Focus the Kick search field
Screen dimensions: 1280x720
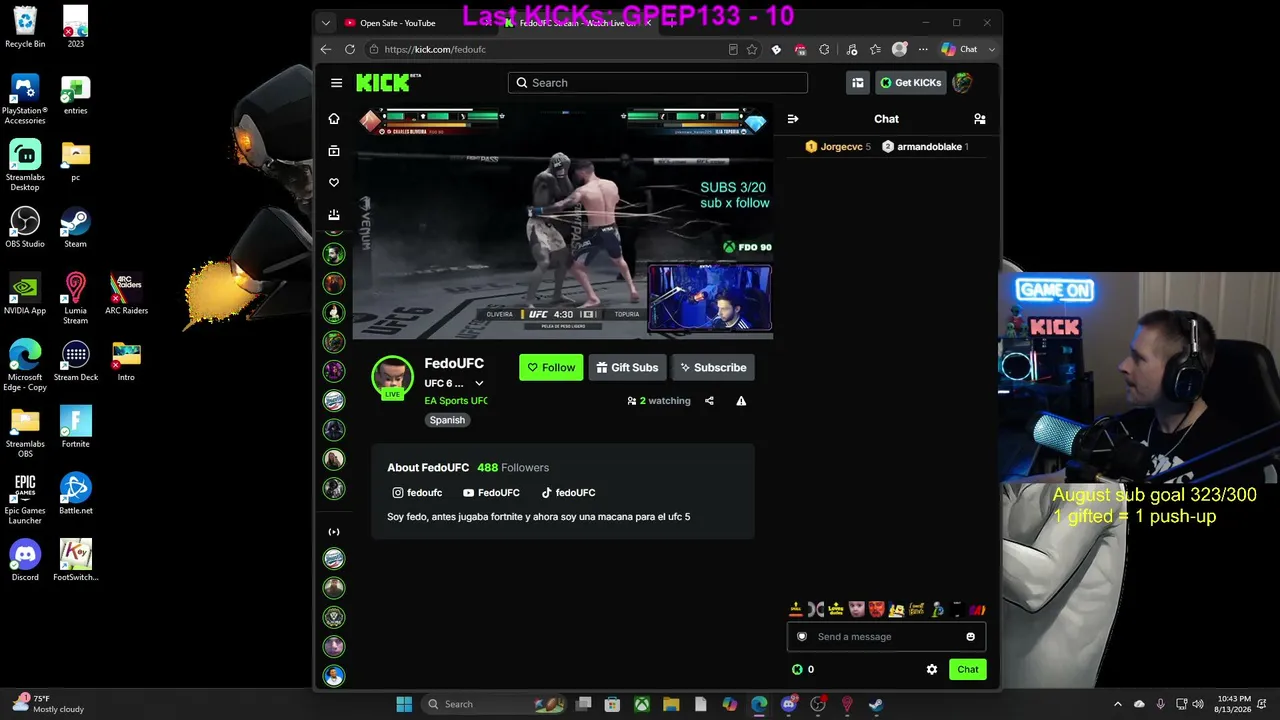658,83
